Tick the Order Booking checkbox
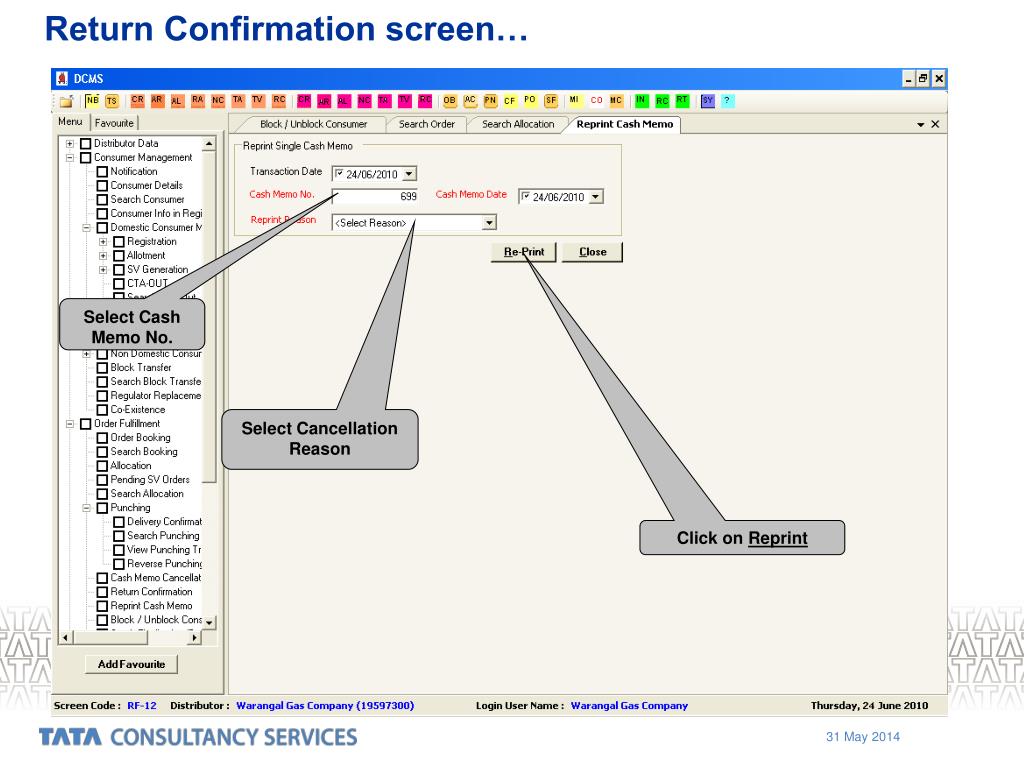Viewport: 1024px width, 768px height. click(x=102, y=438)
